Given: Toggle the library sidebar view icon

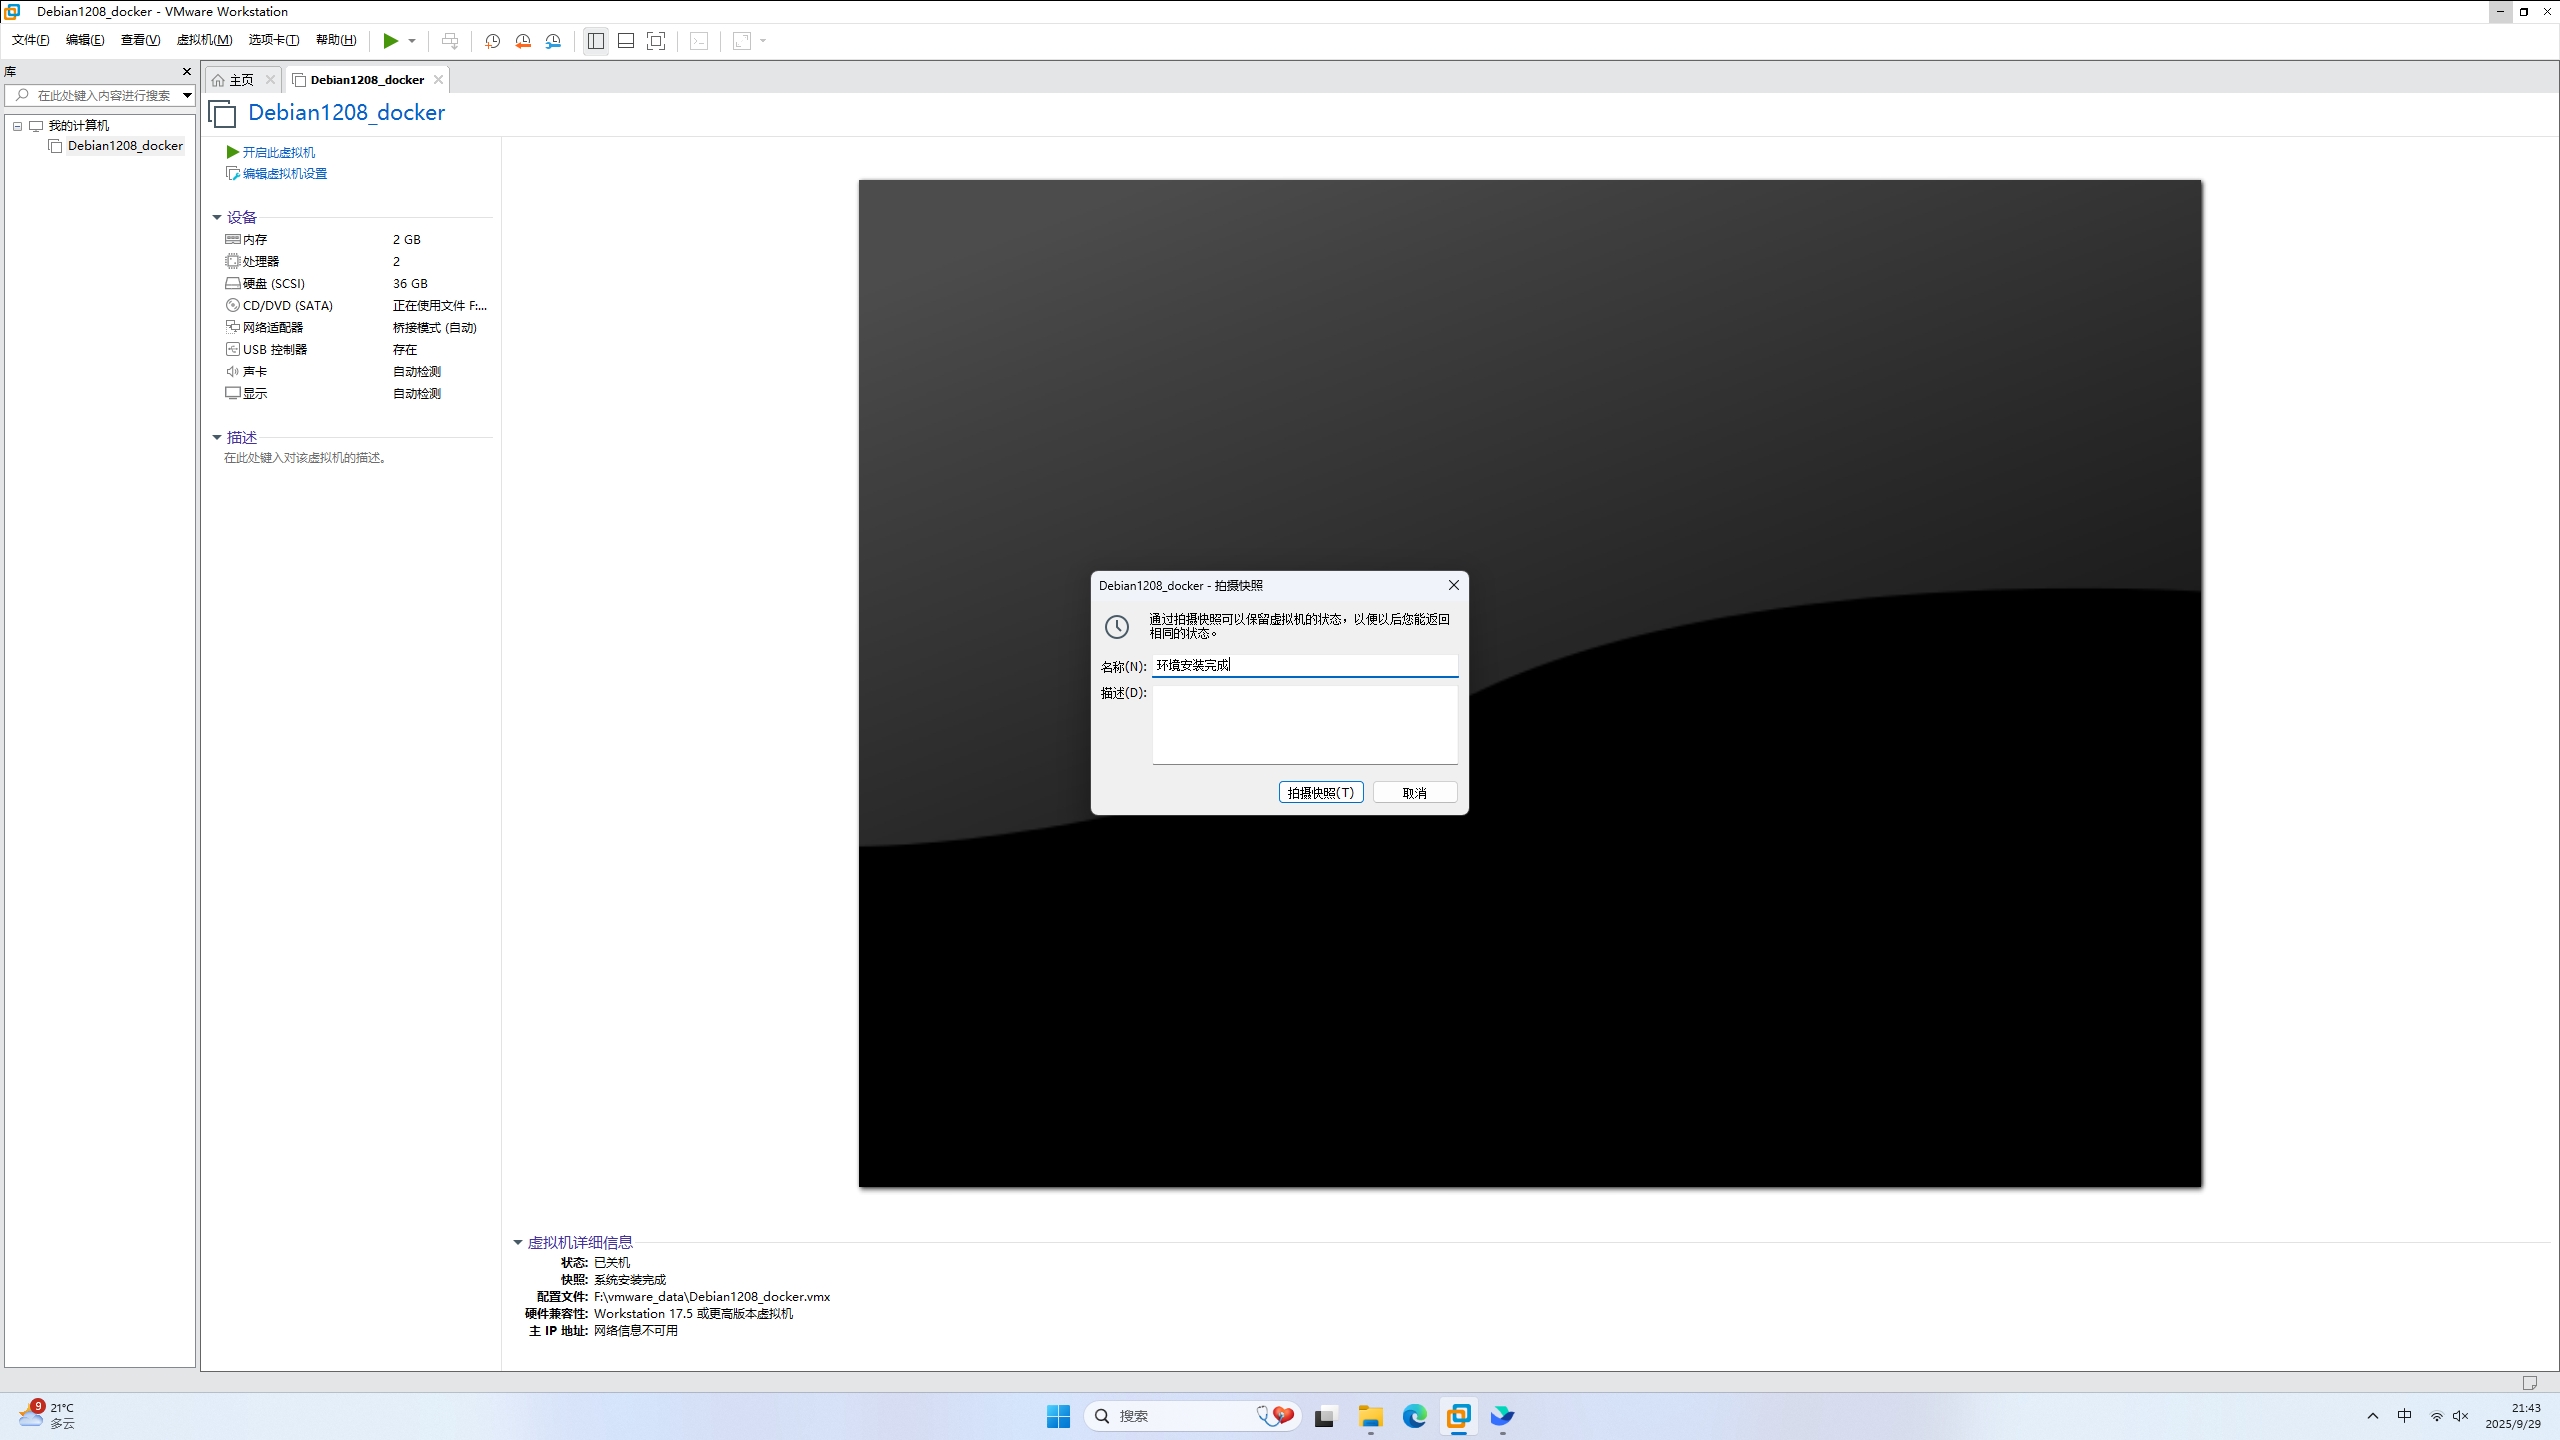Looking at the screenshot, I should 596,41.
